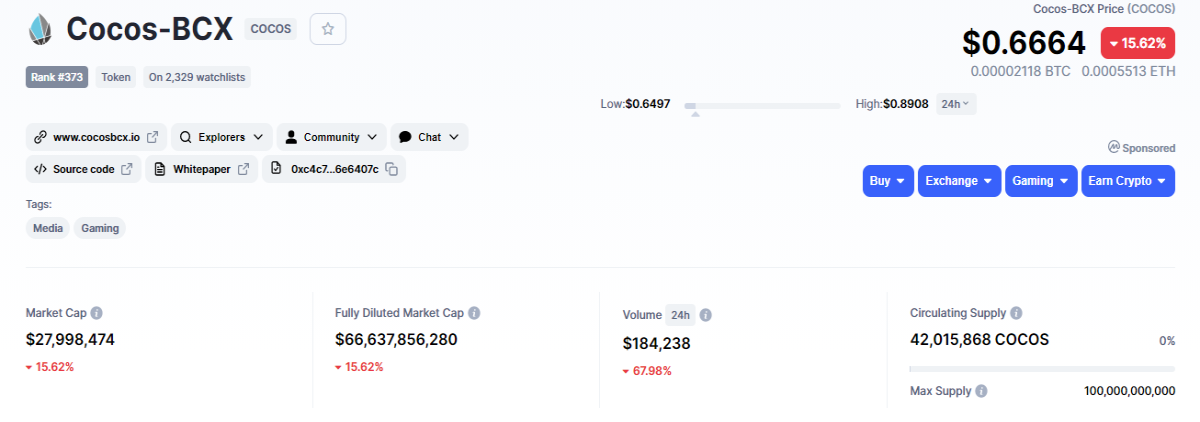Click the Circulating Supply info icon
Screen dimensions: 1200x422
[1016, 313]
